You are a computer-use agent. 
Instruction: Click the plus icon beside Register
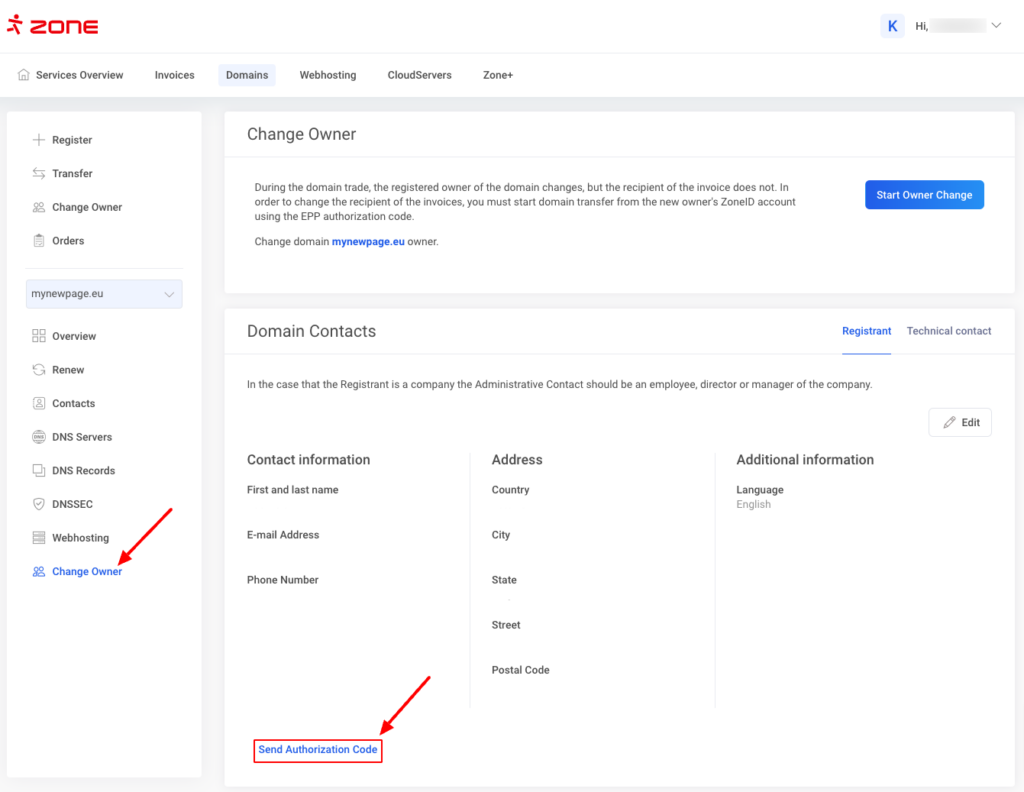coord(39,140)
